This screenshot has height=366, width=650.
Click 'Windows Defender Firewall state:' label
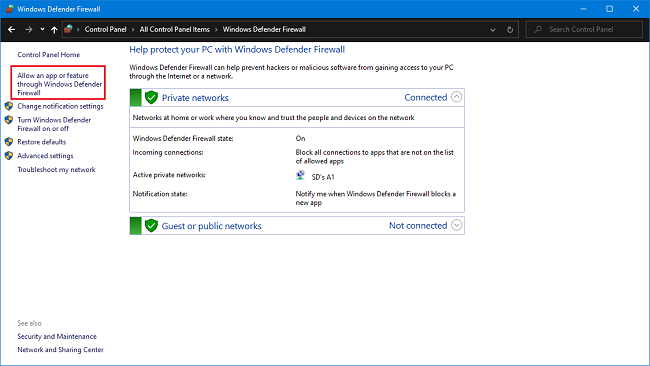click(183, 138)
